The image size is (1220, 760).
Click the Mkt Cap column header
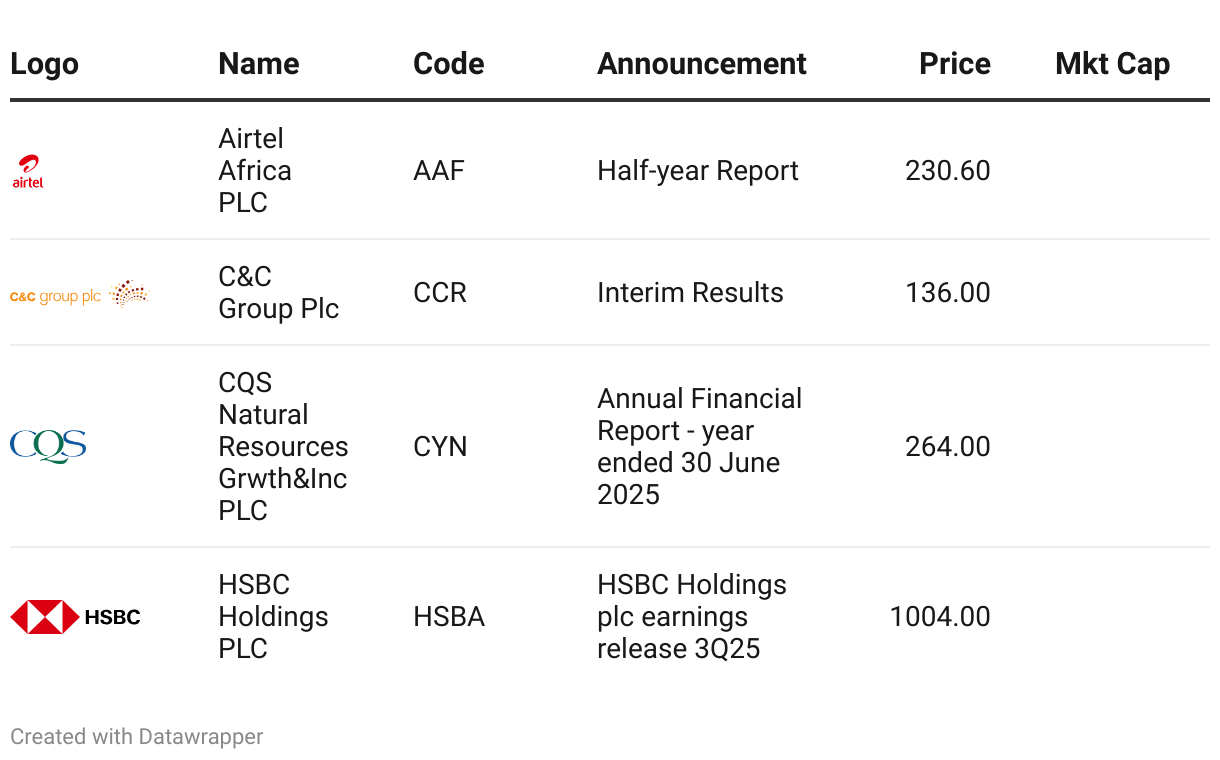[x=1112, y=64]
